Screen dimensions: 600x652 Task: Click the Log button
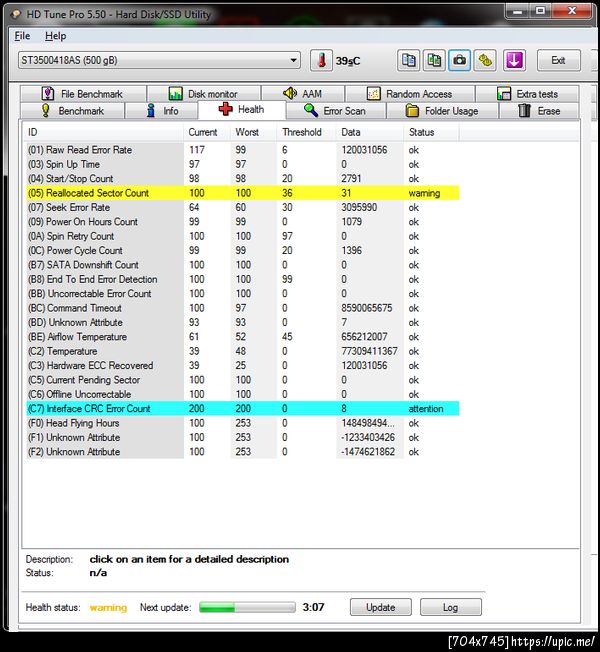(x=451, y=607)
